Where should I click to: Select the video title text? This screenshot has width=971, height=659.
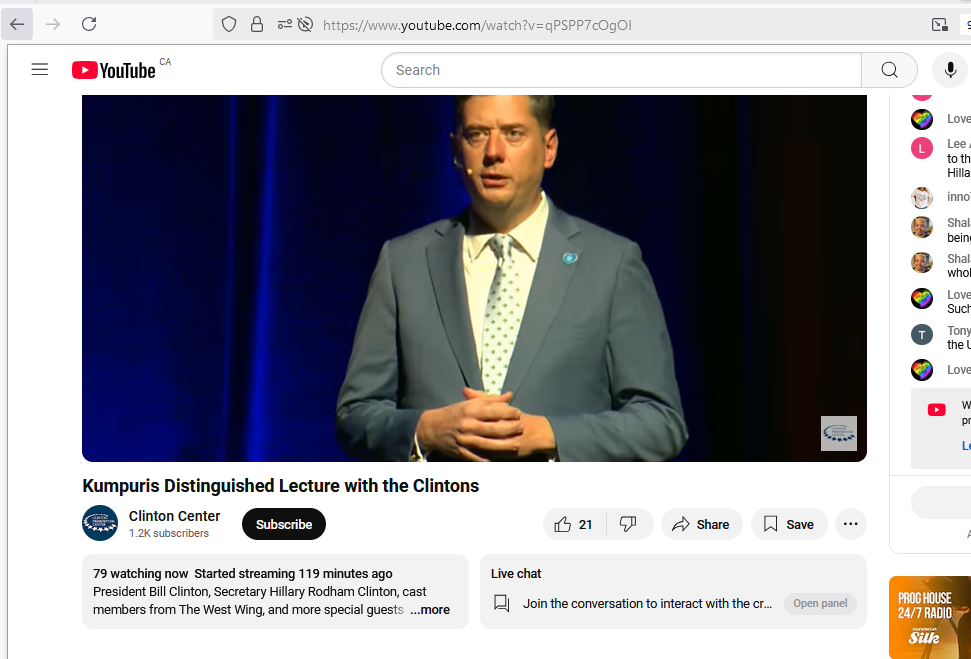(x=281, y=486)
